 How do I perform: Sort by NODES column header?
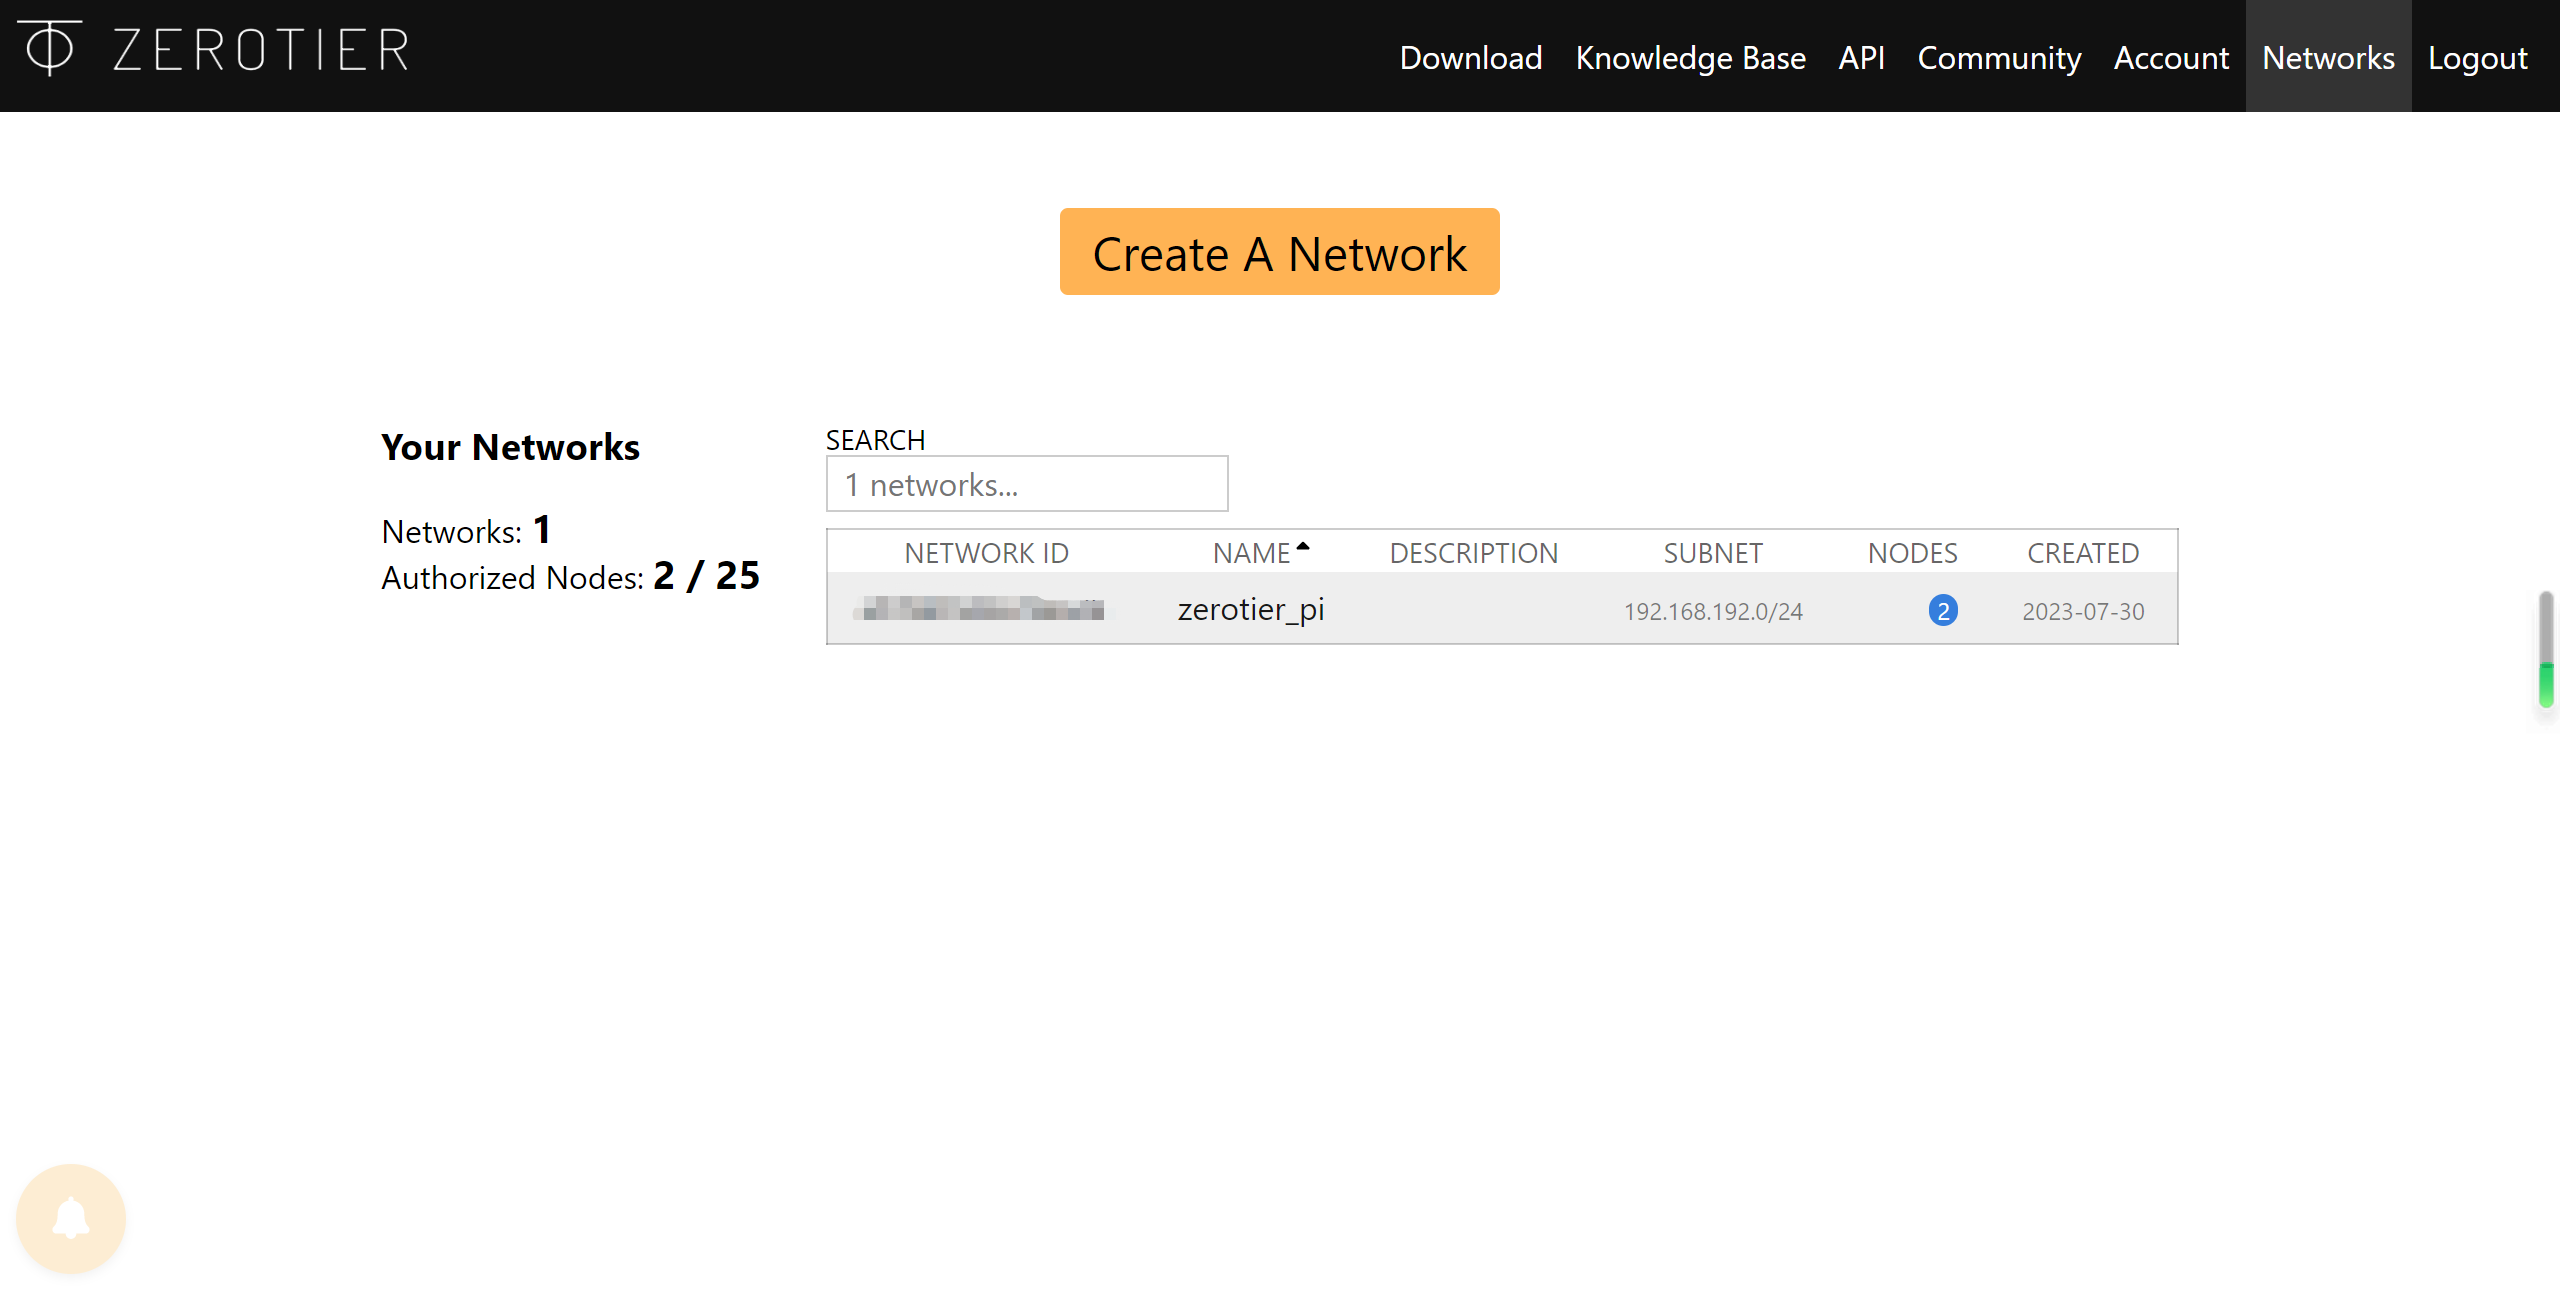pos(1912,553)
